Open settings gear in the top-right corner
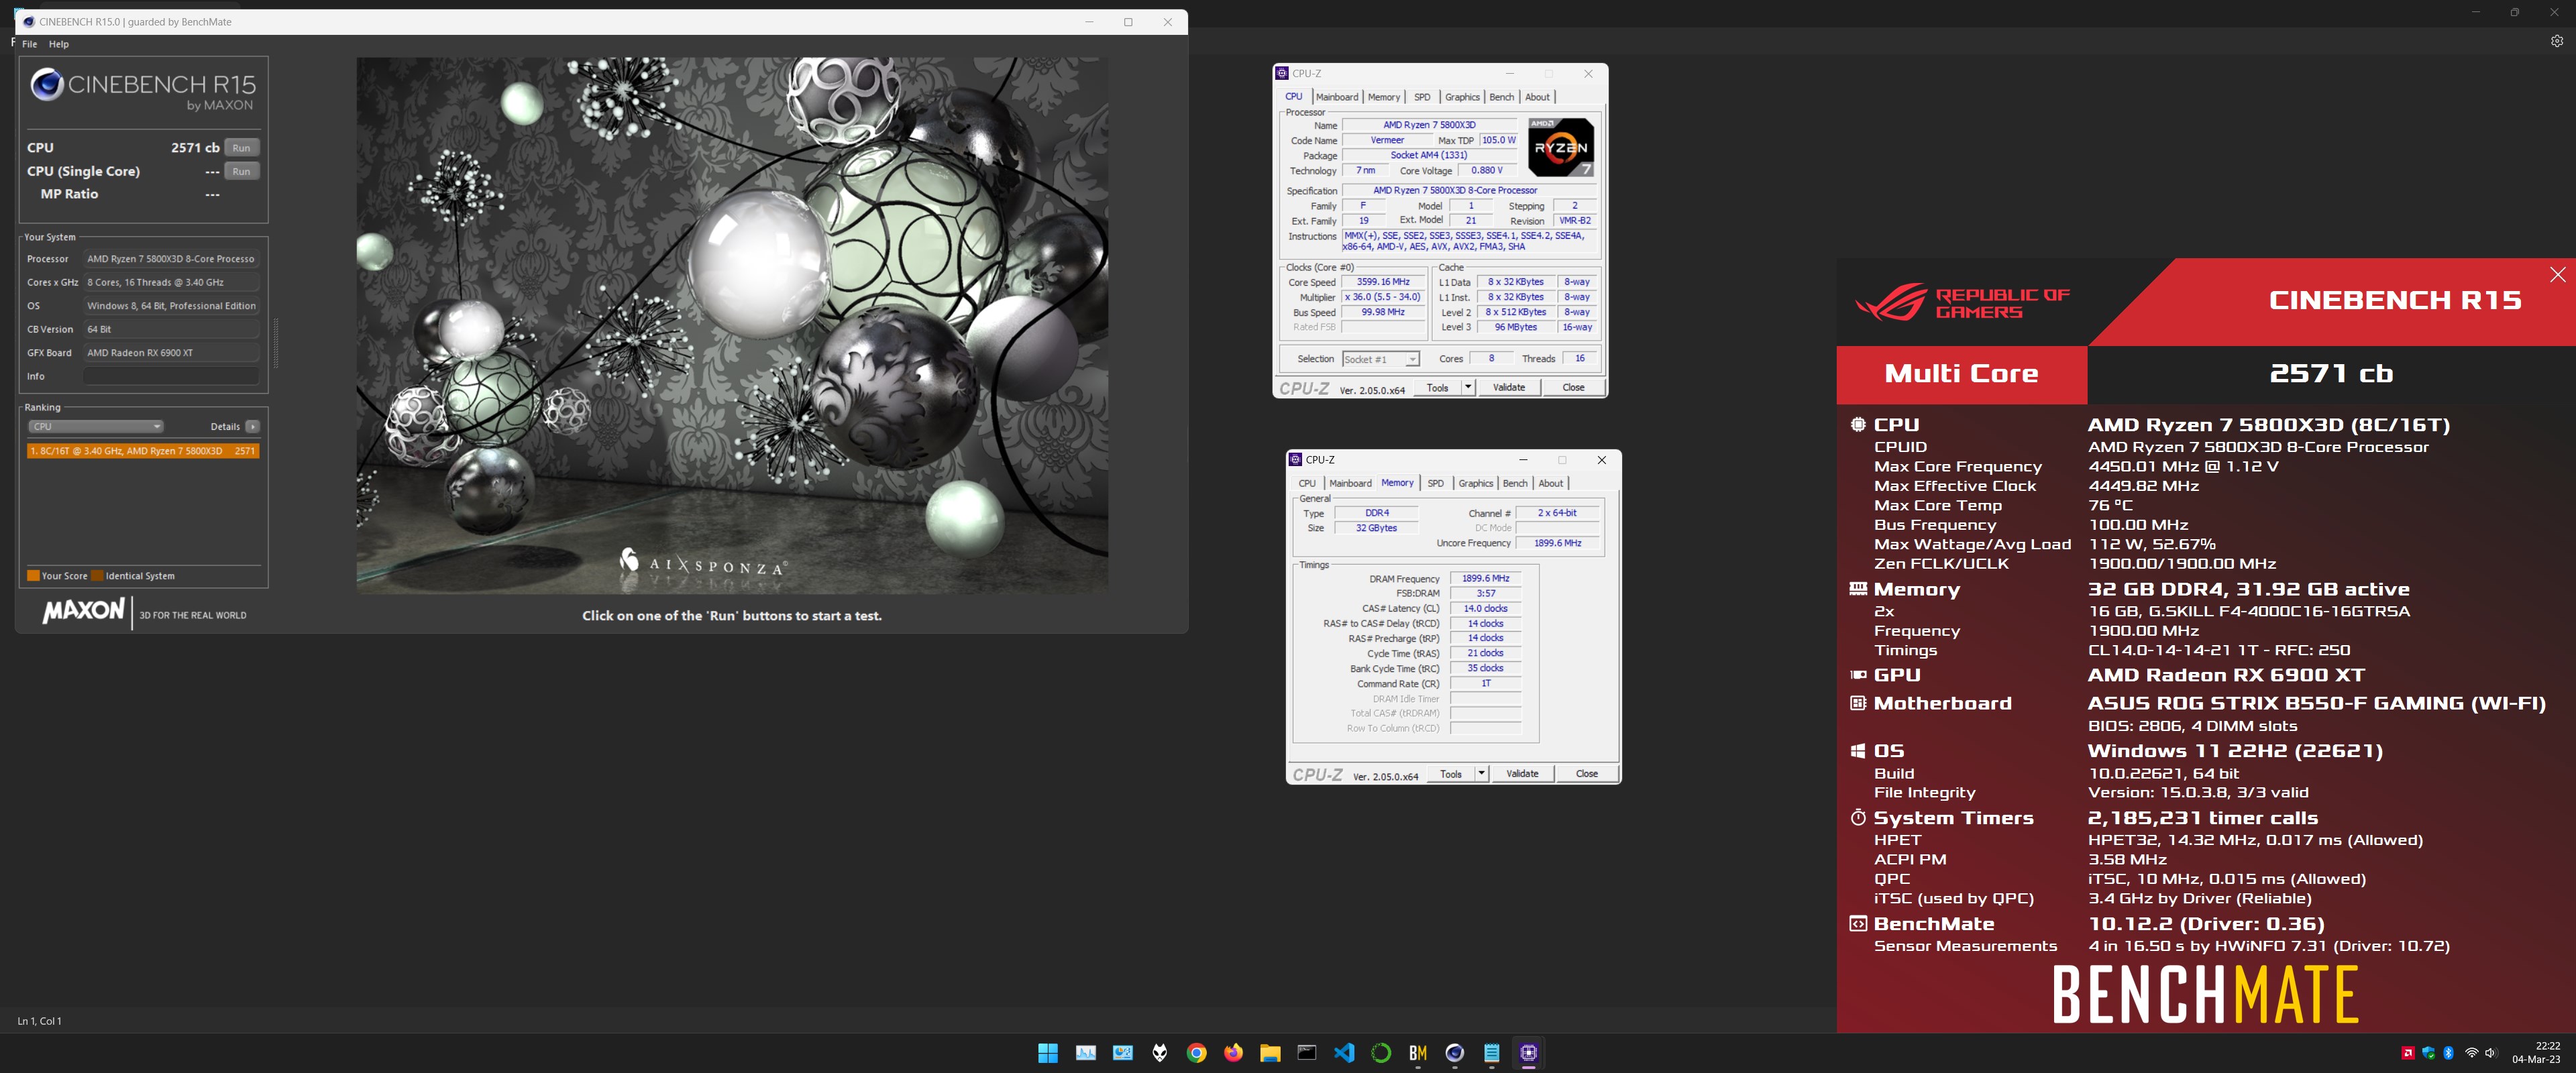 pos(2556,41)
